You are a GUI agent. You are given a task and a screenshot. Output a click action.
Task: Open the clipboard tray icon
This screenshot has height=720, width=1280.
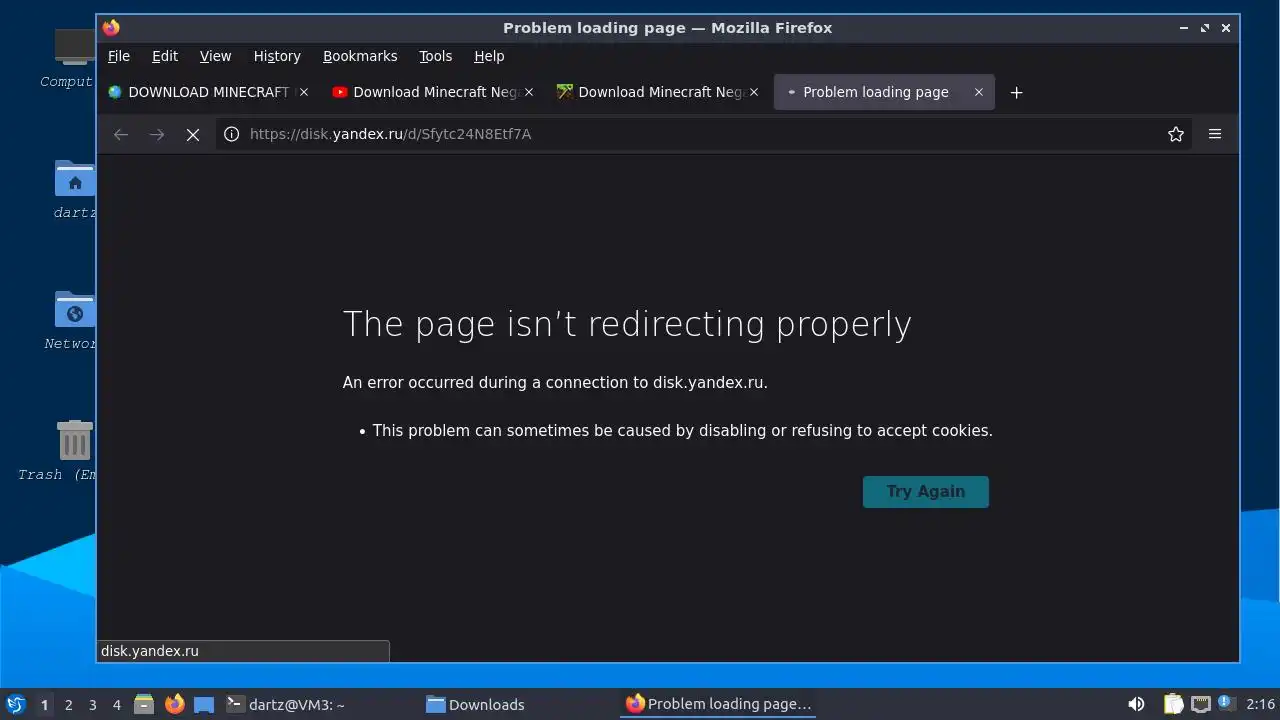tap(1173, 704)
